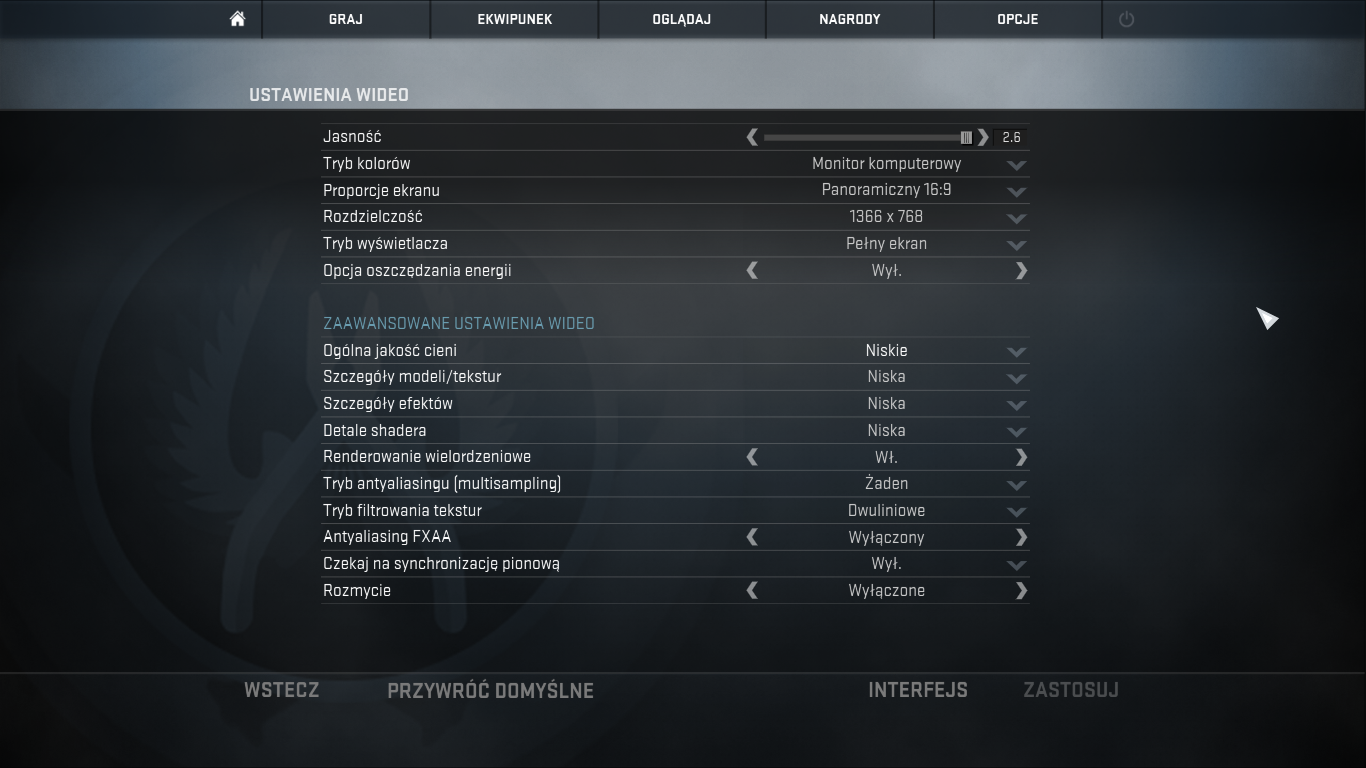
Task: Open the GRAJ menu
Action: [346, 19]
